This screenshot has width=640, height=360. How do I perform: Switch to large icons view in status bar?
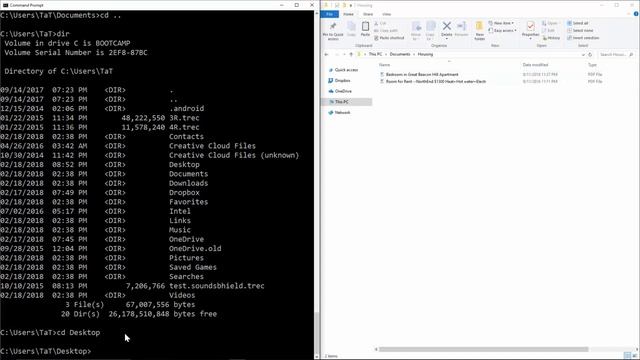(634, 356)
